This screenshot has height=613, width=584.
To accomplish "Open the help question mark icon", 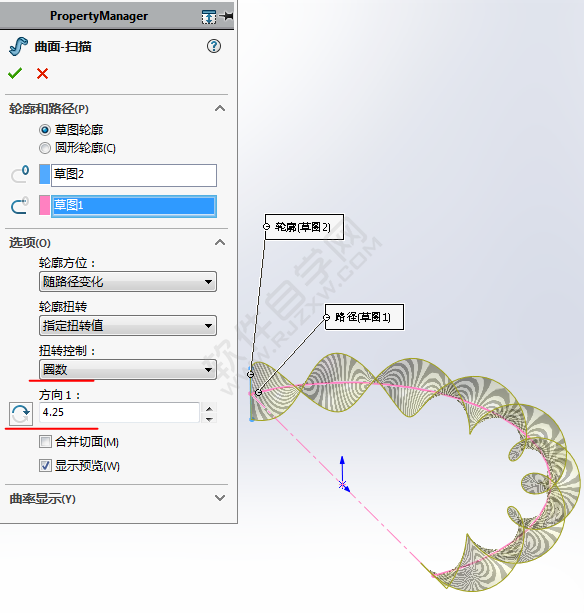I will (x=214, y=47).
